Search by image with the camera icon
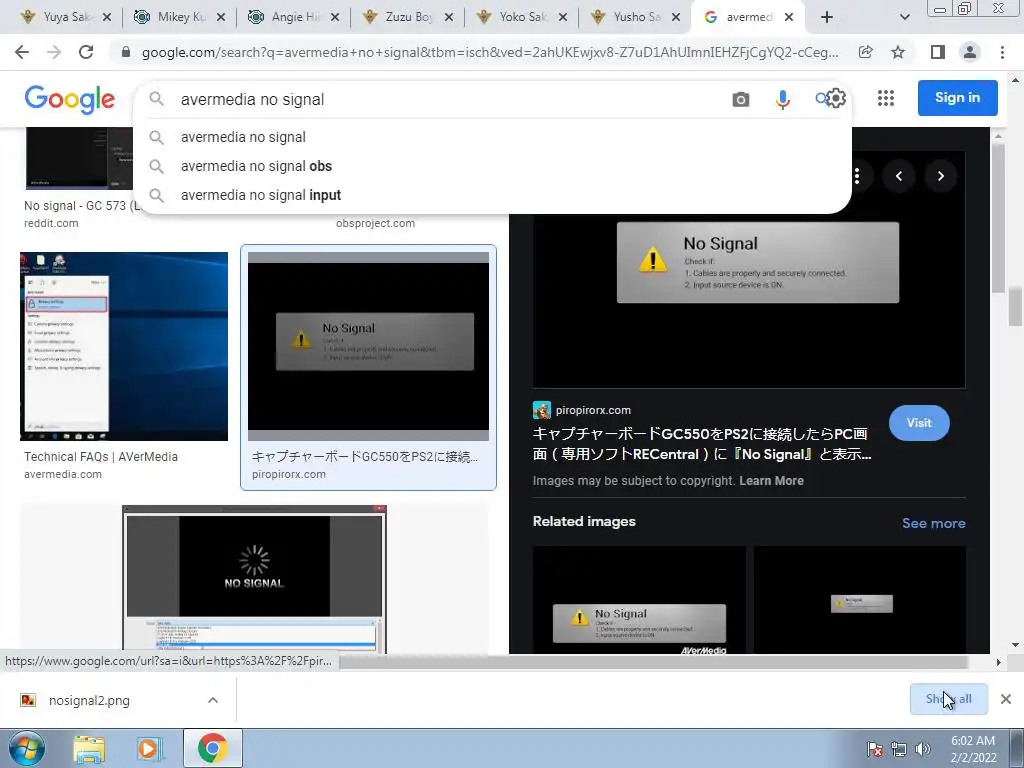This screenshot has height=768, width=1024. 741,99
